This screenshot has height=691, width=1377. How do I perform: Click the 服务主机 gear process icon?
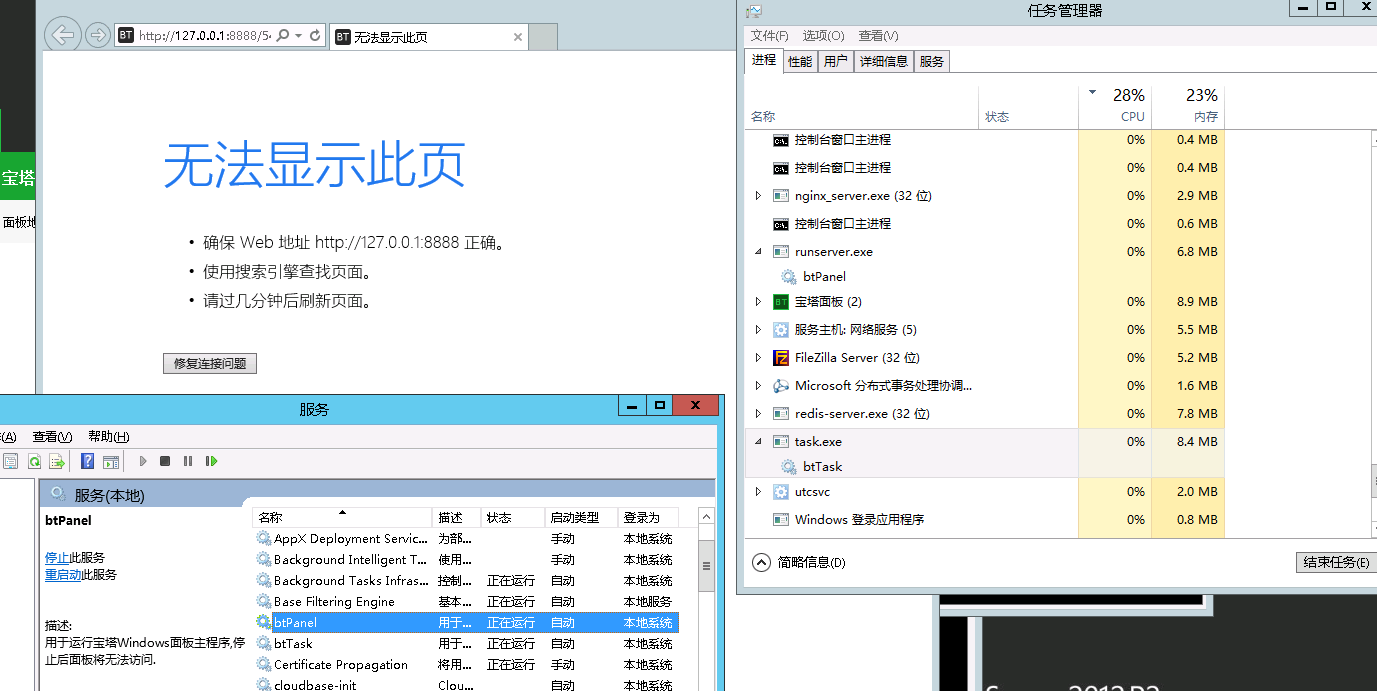[781, 330]
